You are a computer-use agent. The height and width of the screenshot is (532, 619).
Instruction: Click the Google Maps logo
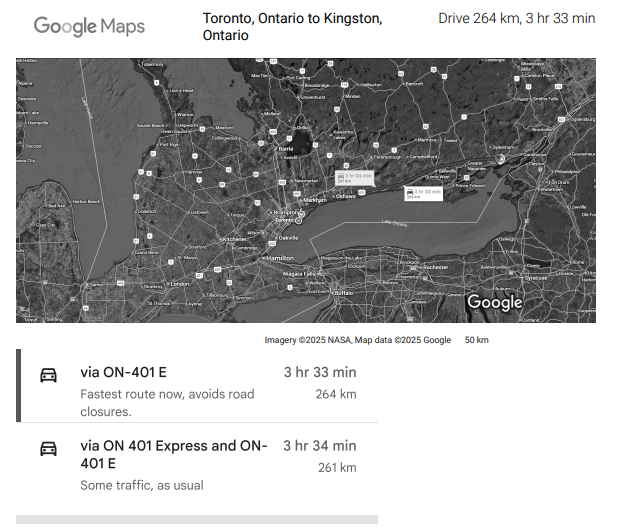point(89,26)
